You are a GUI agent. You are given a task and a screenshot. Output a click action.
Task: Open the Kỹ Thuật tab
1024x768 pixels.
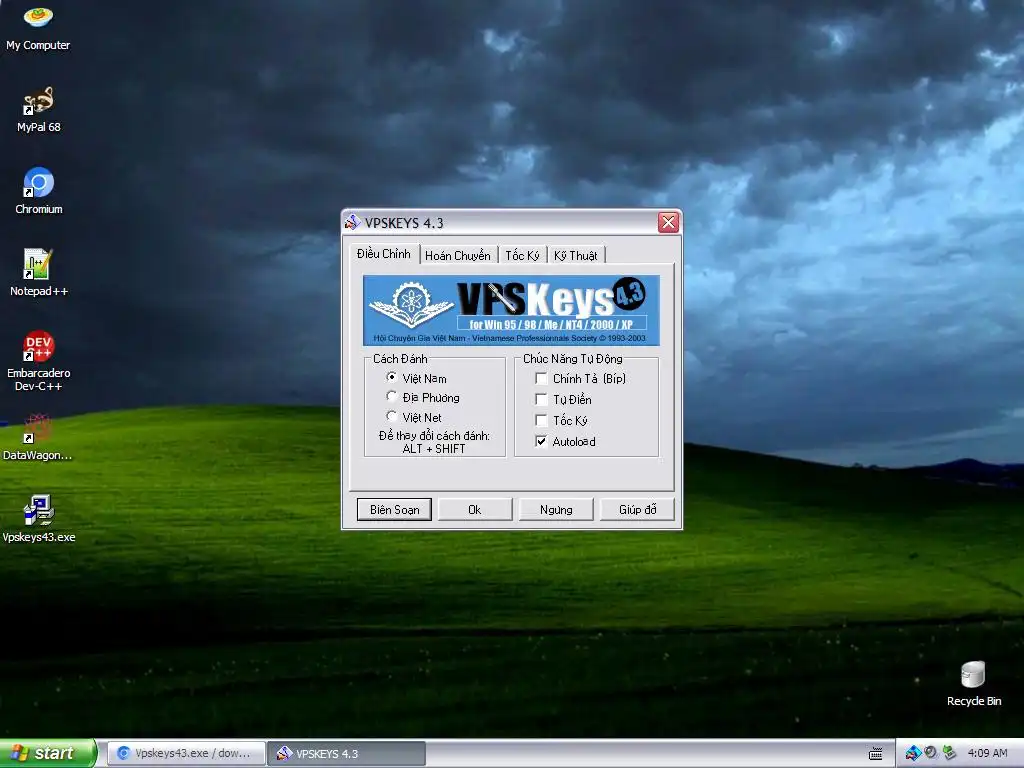pyautogui.click(x=575, y=255)
